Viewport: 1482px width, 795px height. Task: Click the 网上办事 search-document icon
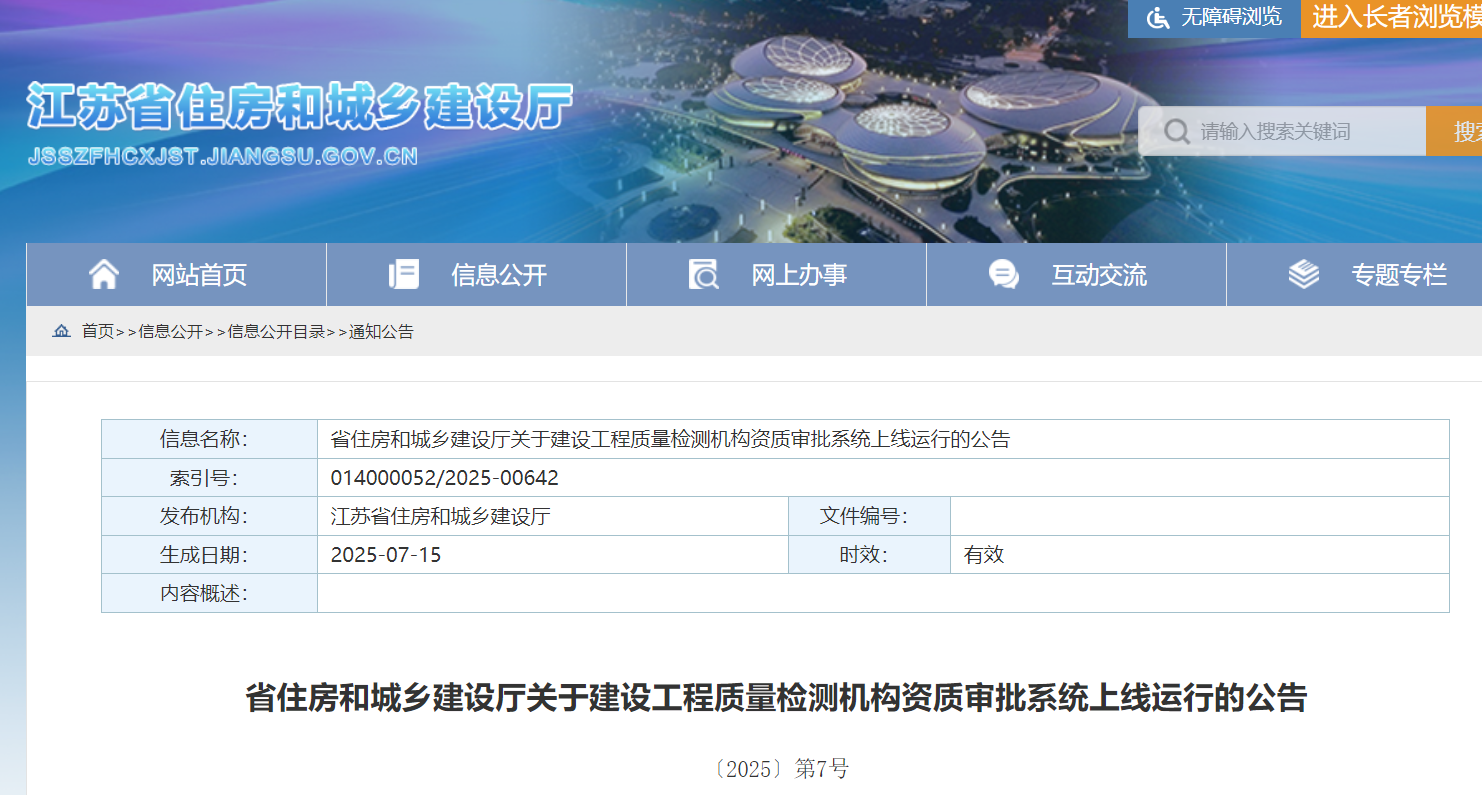tap(704, 274)
